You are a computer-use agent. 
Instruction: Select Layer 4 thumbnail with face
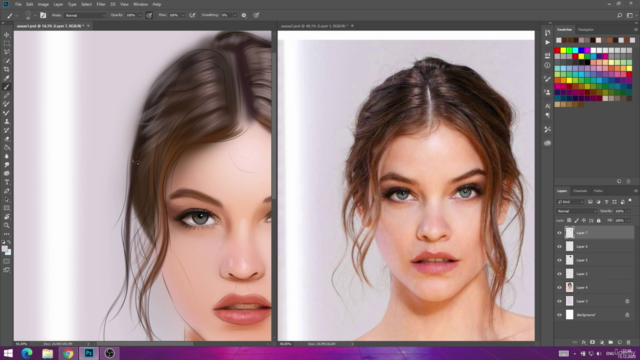click(x=569, y=287)
